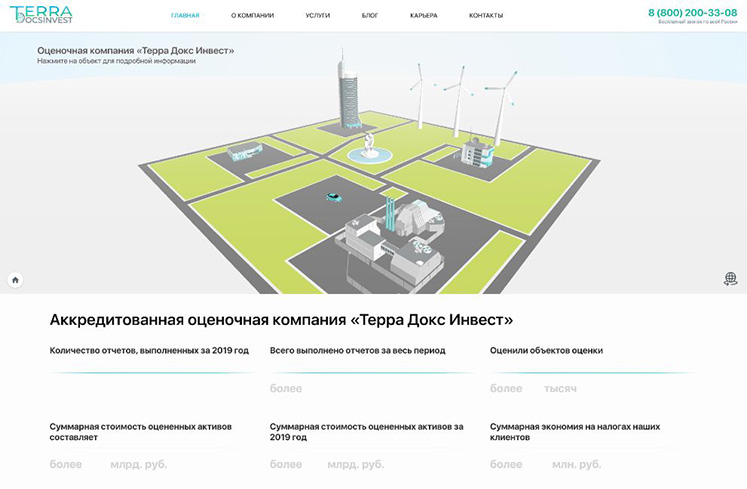
Task: Click text Суммарная стоимость оцененных активов за 2019 год
Action: coord(366,432)
